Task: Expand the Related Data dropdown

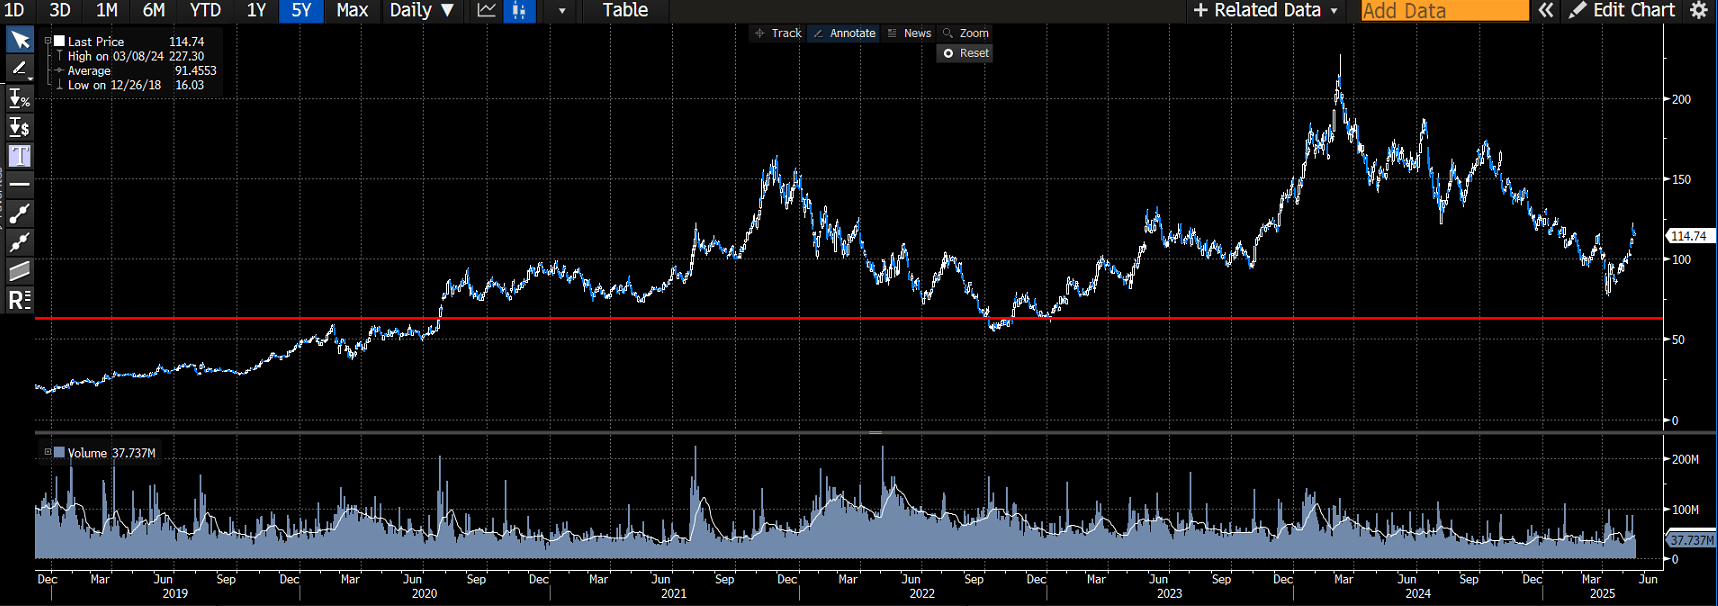Action: pos(1265,10)
